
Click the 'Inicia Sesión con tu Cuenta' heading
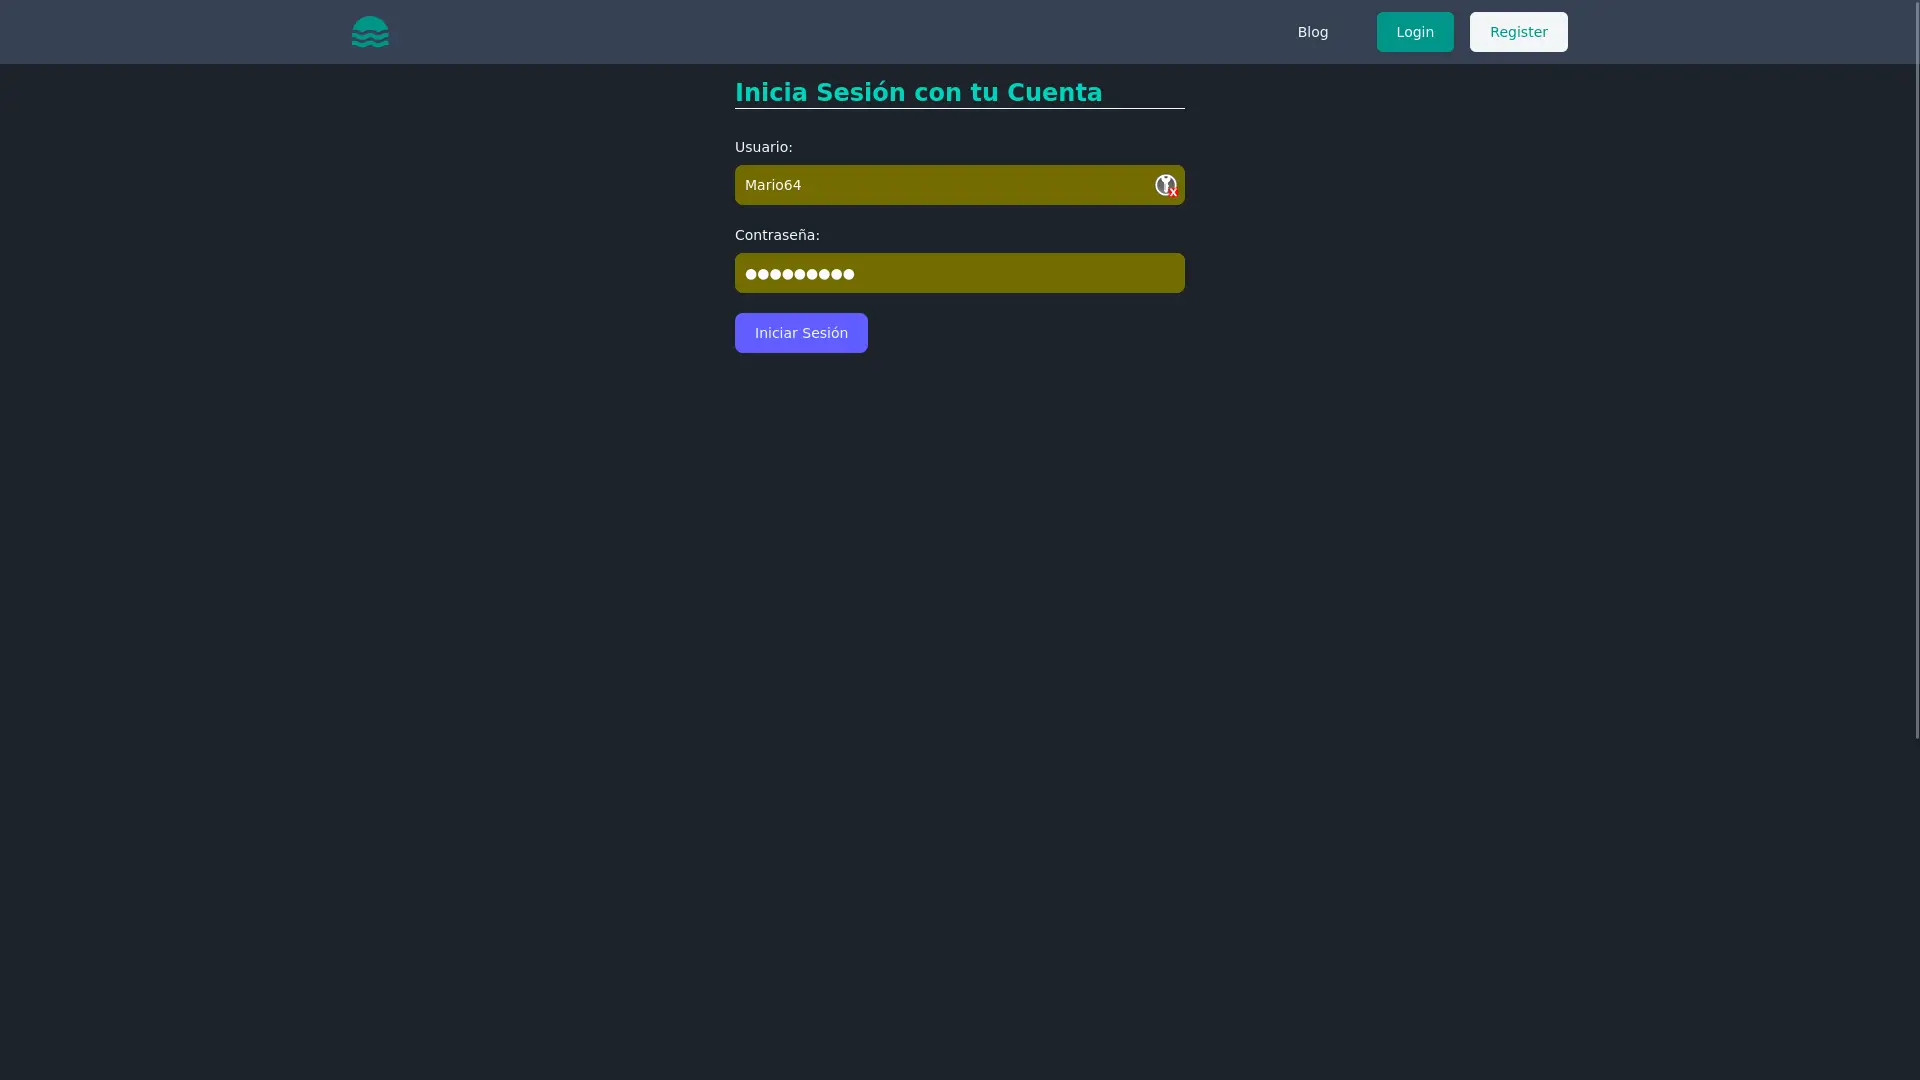pyautogui.click(x=918, y=92)
